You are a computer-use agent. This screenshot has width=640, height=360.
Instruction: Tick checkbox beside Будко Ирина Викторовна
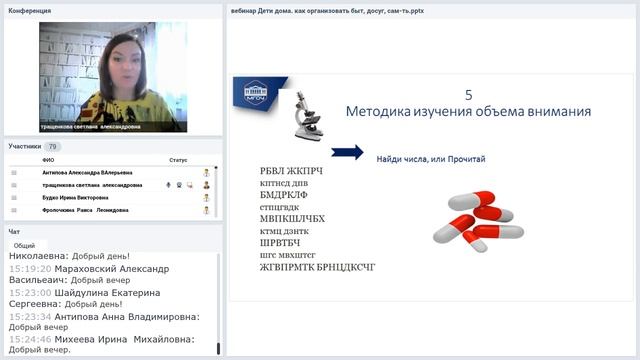point(14,198)
